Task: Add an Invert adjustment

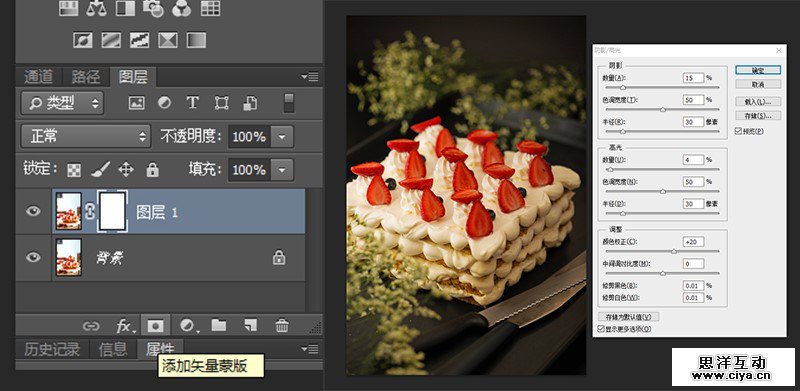Action: pos(83,40)
